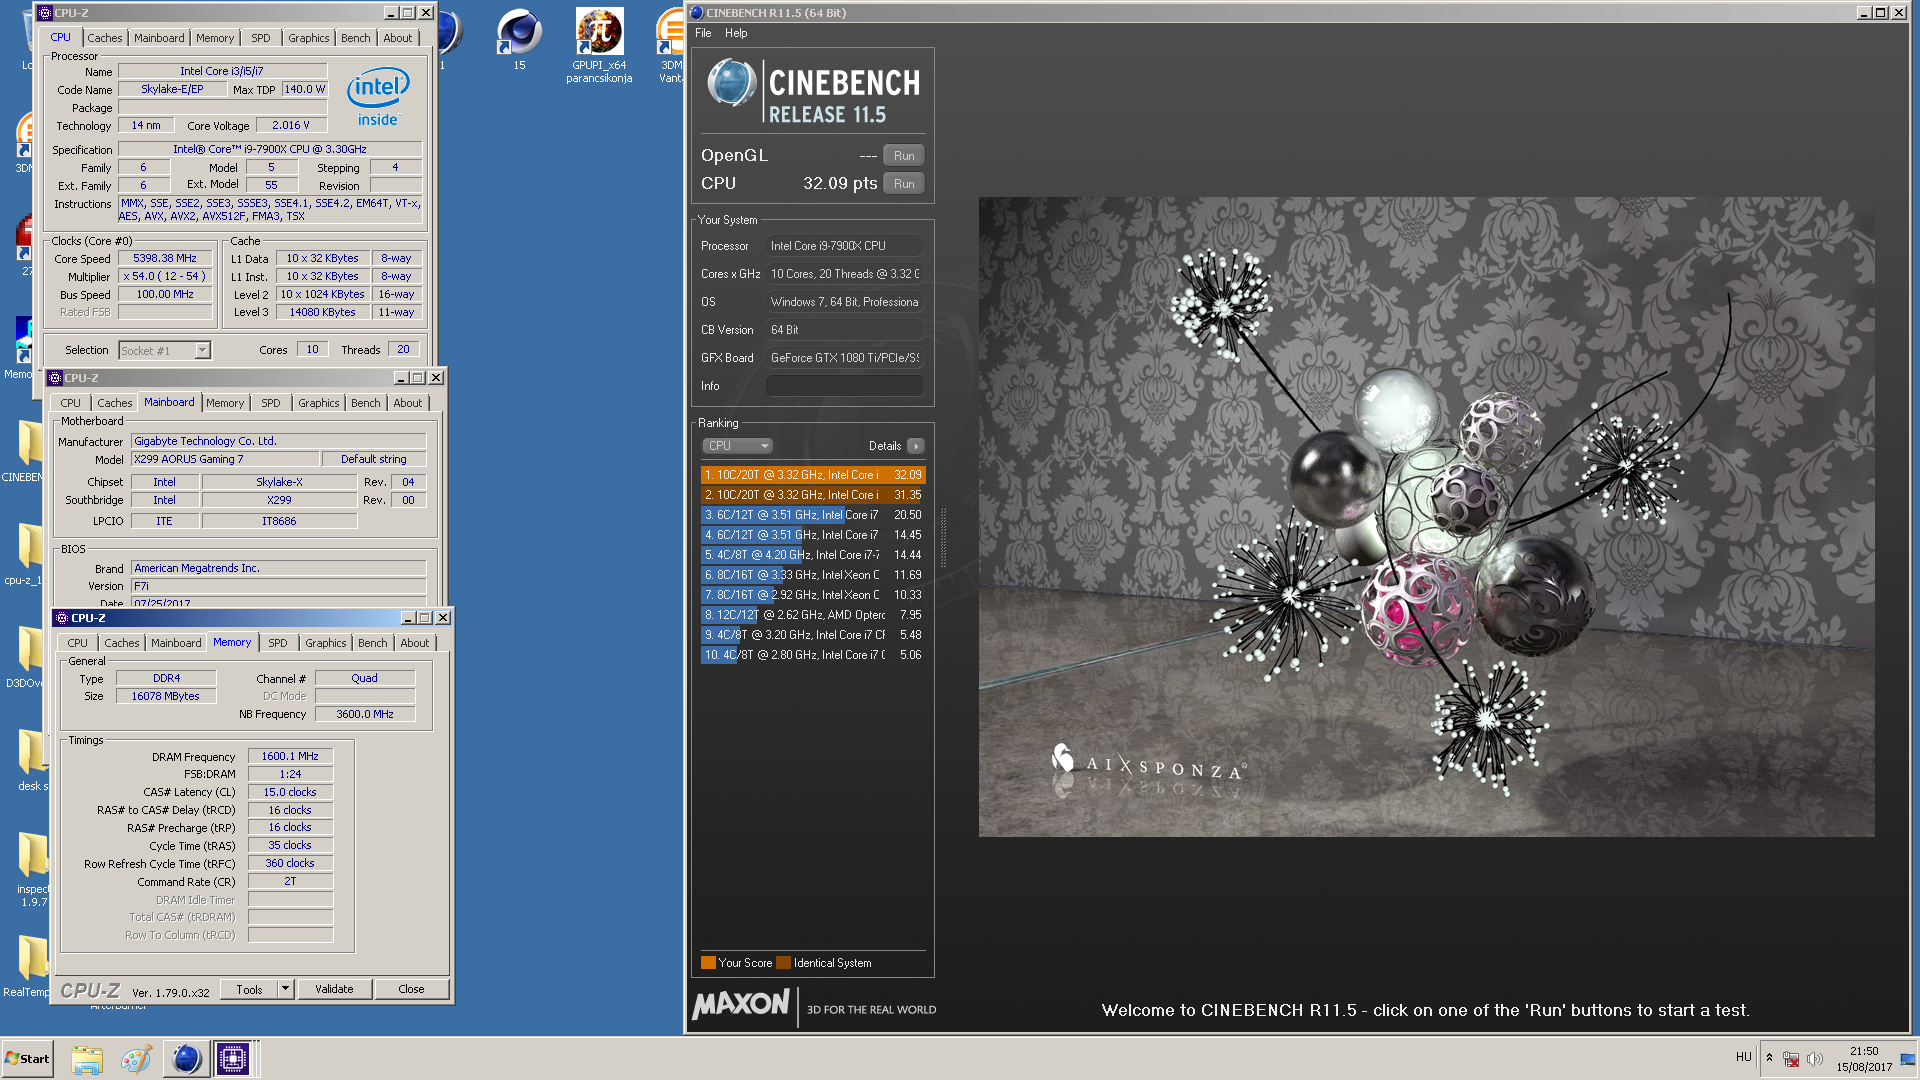Open the CPU ranking dropdown
Viewport: 1920px width, 1080px height.
coord(737,446)
